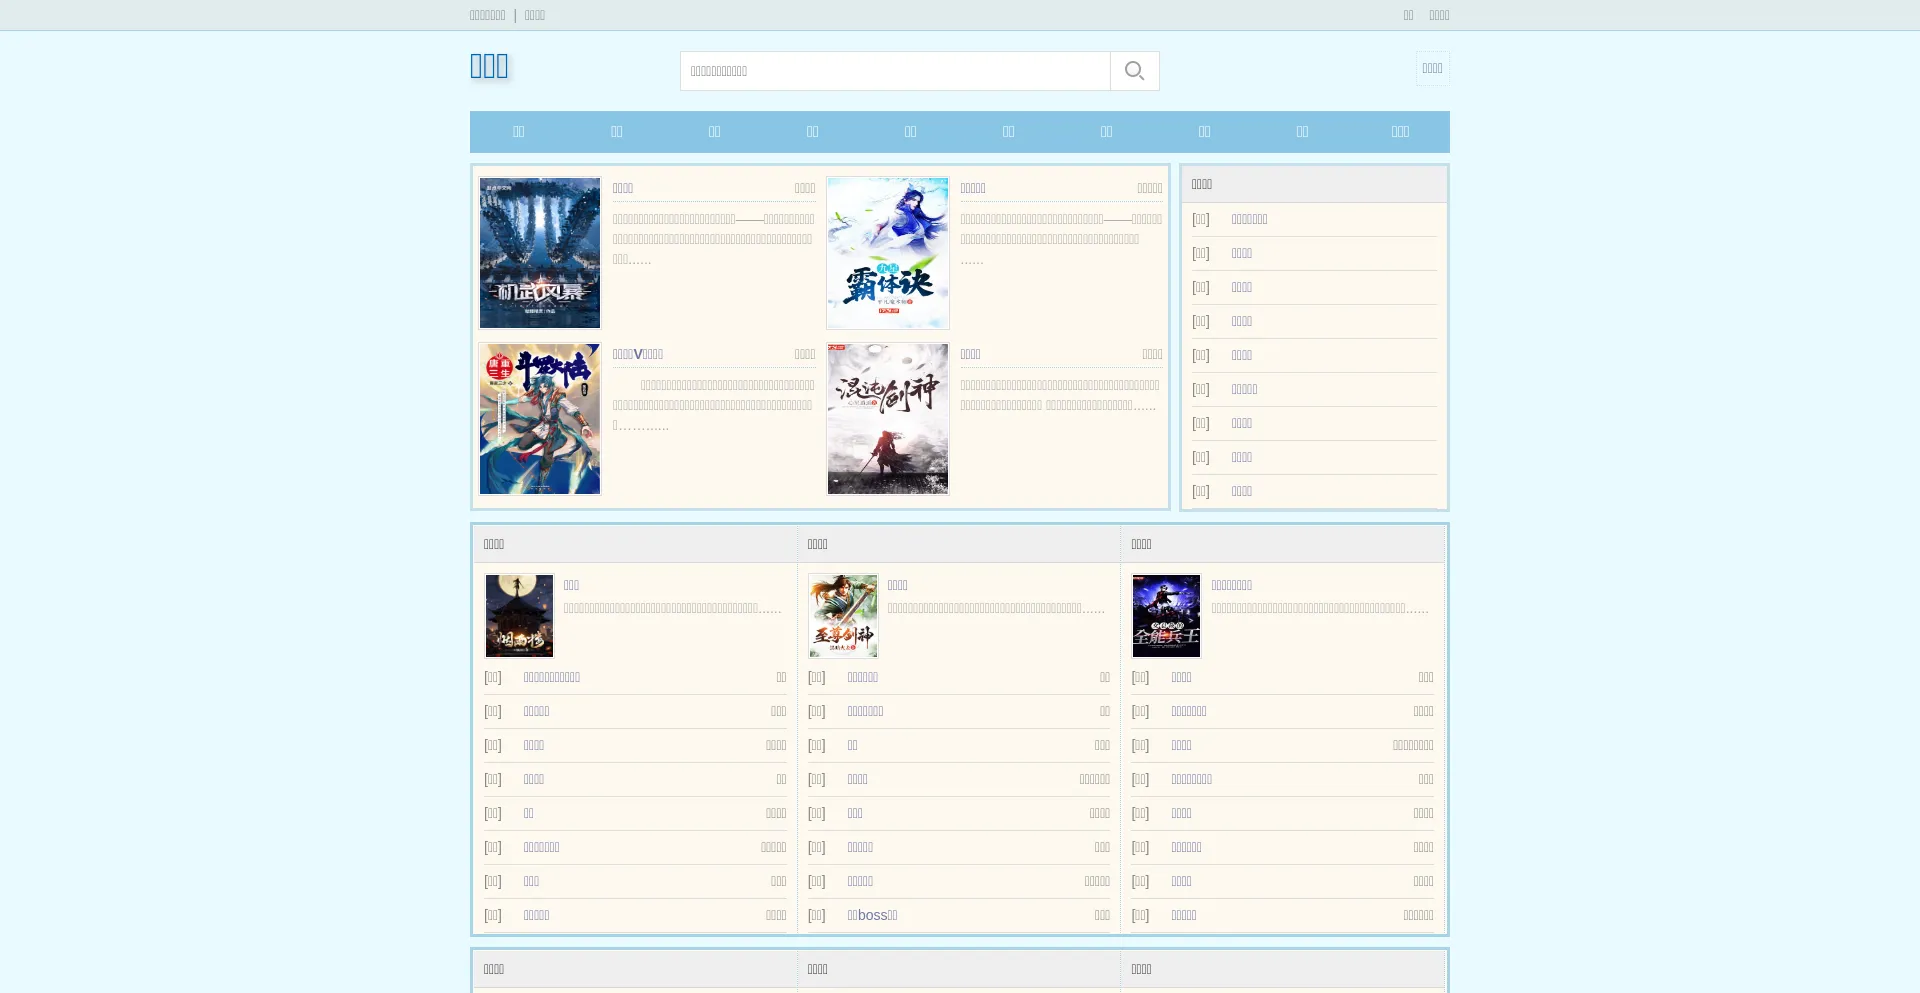Open the 混沌剑神 book cover
This screenshot has height=993, width=1920.
888,419
